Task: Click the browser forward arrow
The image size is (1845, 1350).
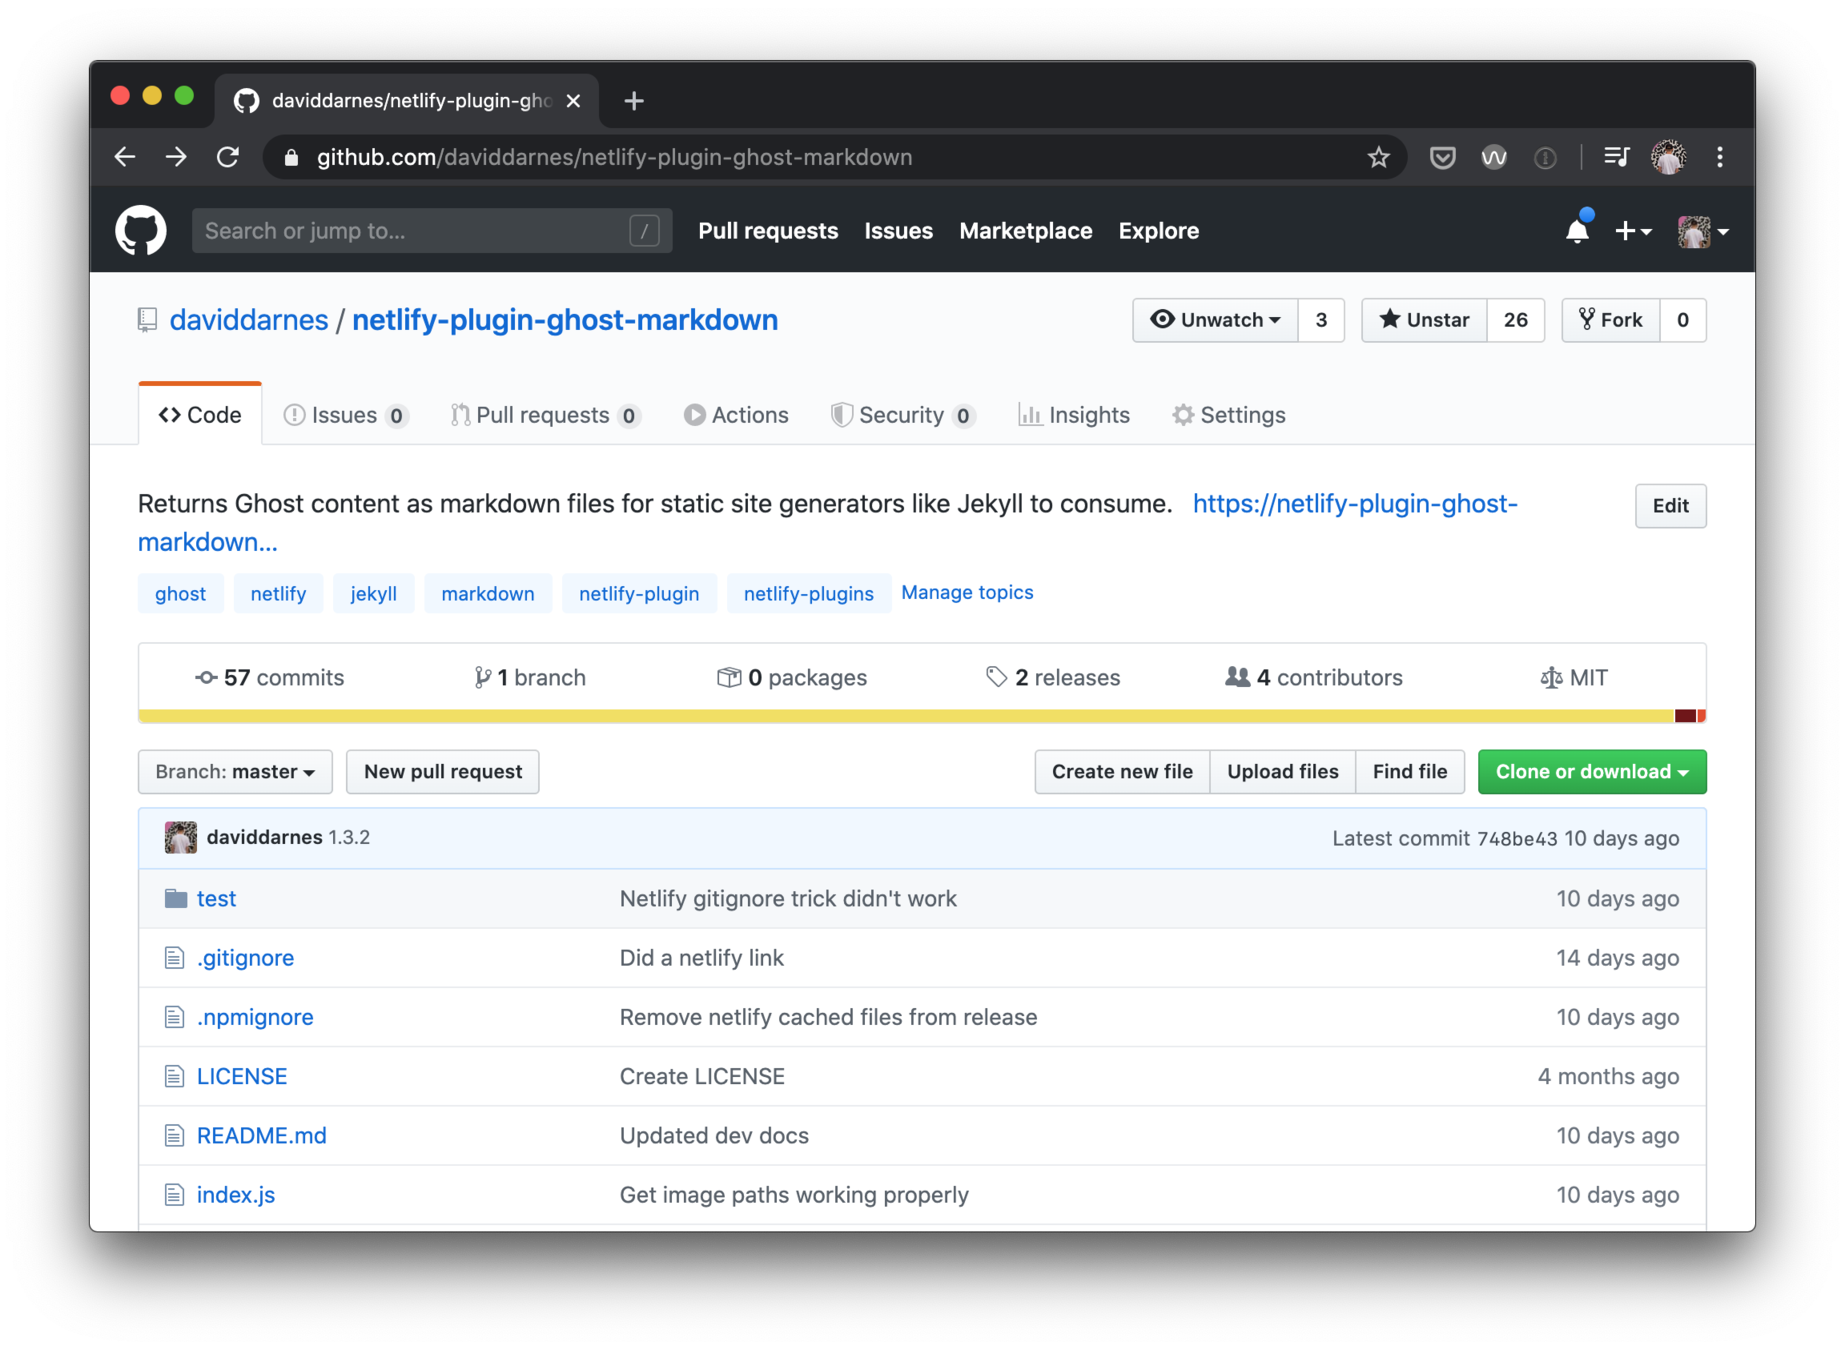Action: [176, 157]
